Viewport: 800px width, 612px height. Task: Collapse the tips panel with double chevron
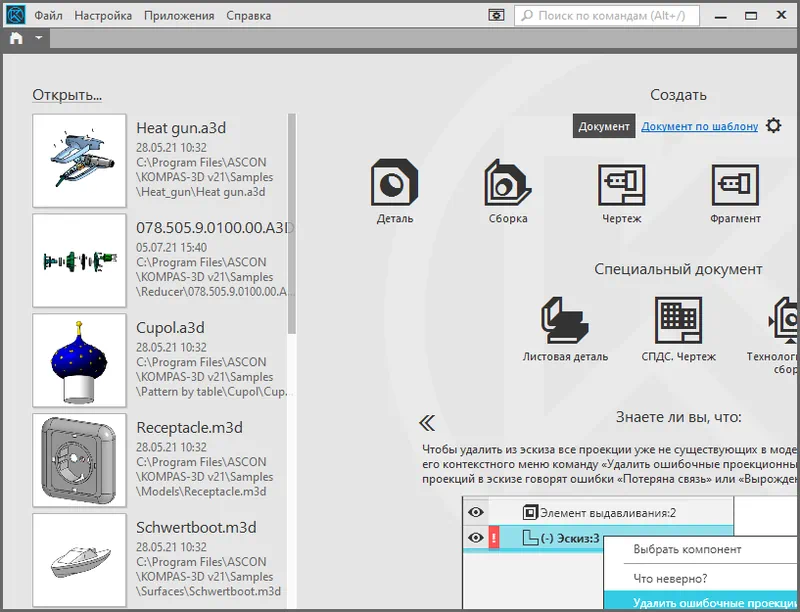427,423
